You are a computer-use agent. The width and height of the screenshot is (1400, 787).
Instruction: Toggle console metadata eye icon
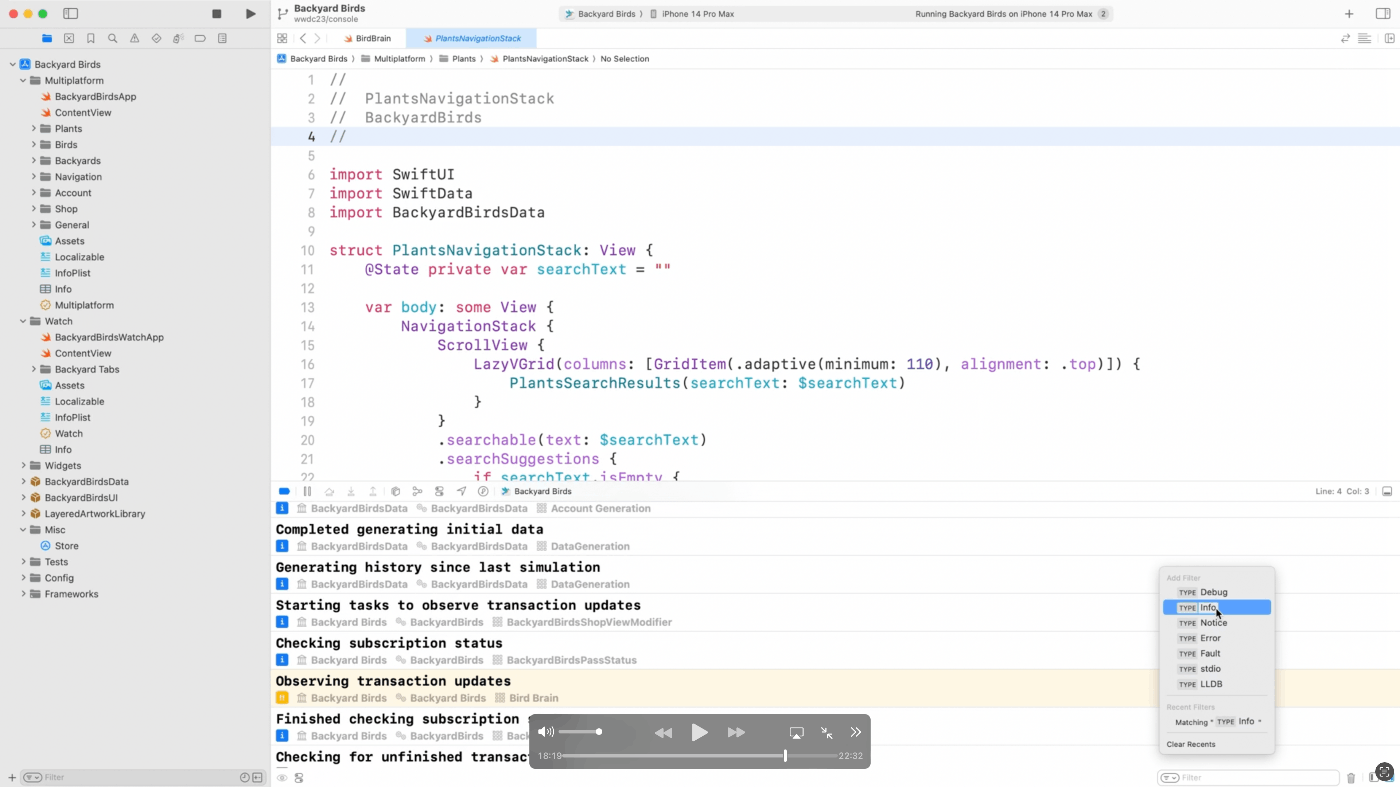tap(282, 778)
